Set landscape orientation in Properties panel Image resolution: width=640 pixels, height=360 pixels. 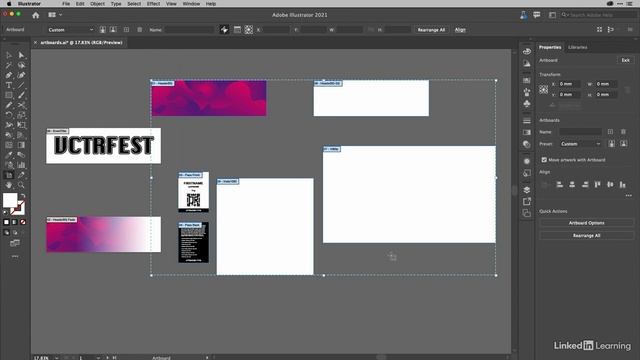point(623,144)
